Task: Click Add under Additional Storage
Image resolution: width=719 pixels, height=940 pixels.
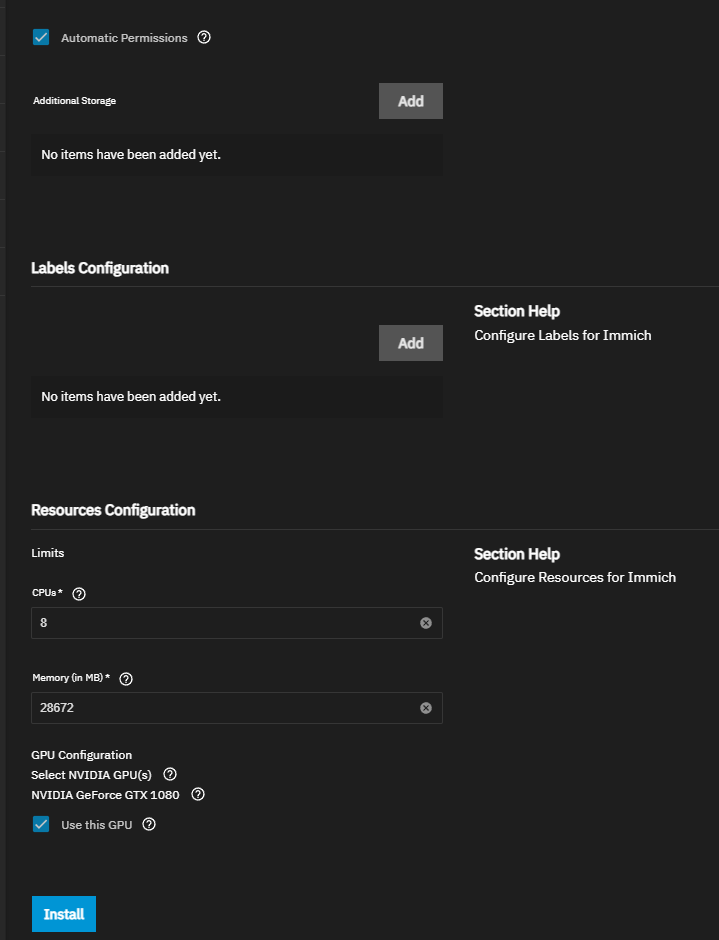Action: coord(410,100)
